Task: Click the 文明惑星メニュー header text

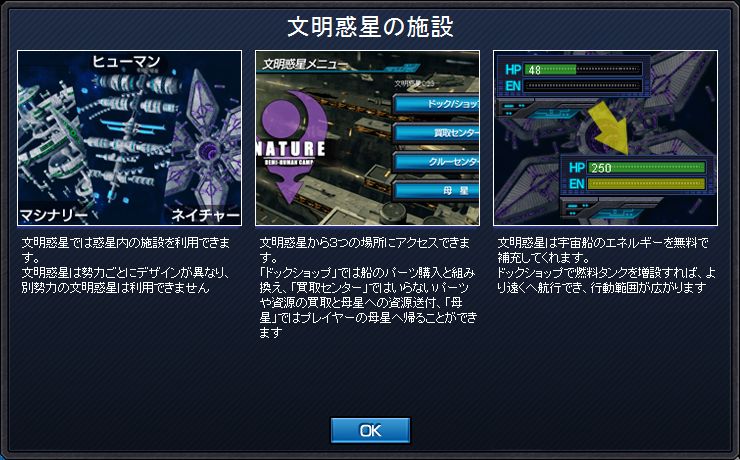Action: click(305, 64)
